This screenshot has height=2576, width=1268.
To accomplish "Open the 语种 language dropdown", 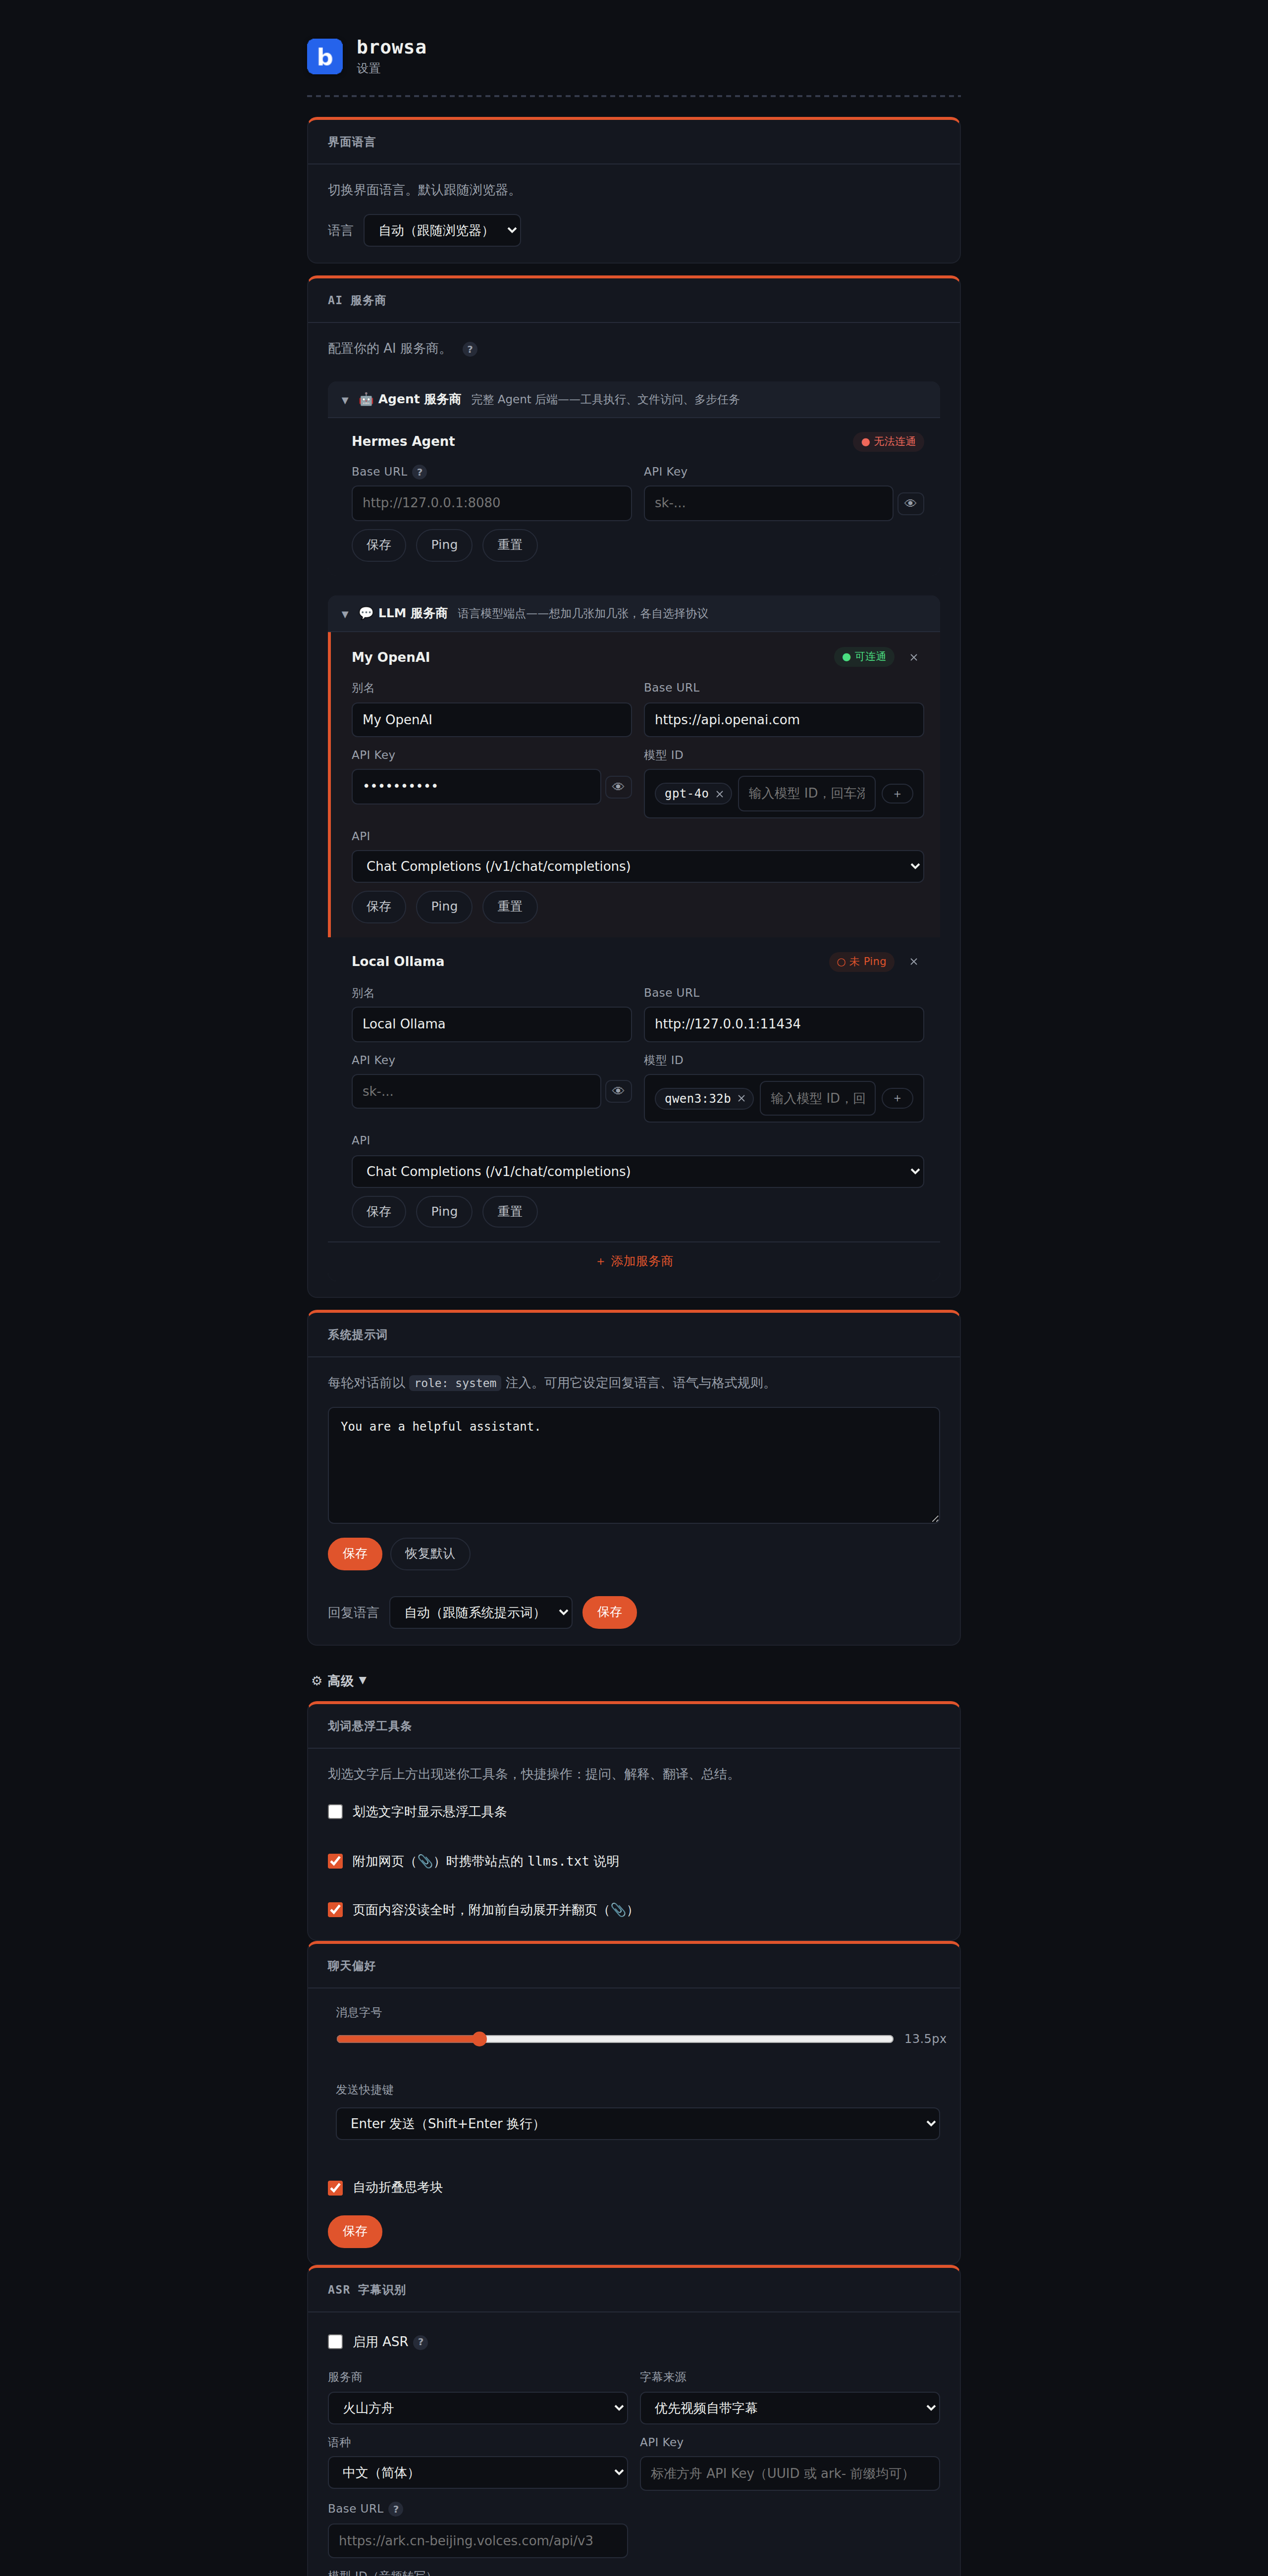I will (x=477, y=2472).
